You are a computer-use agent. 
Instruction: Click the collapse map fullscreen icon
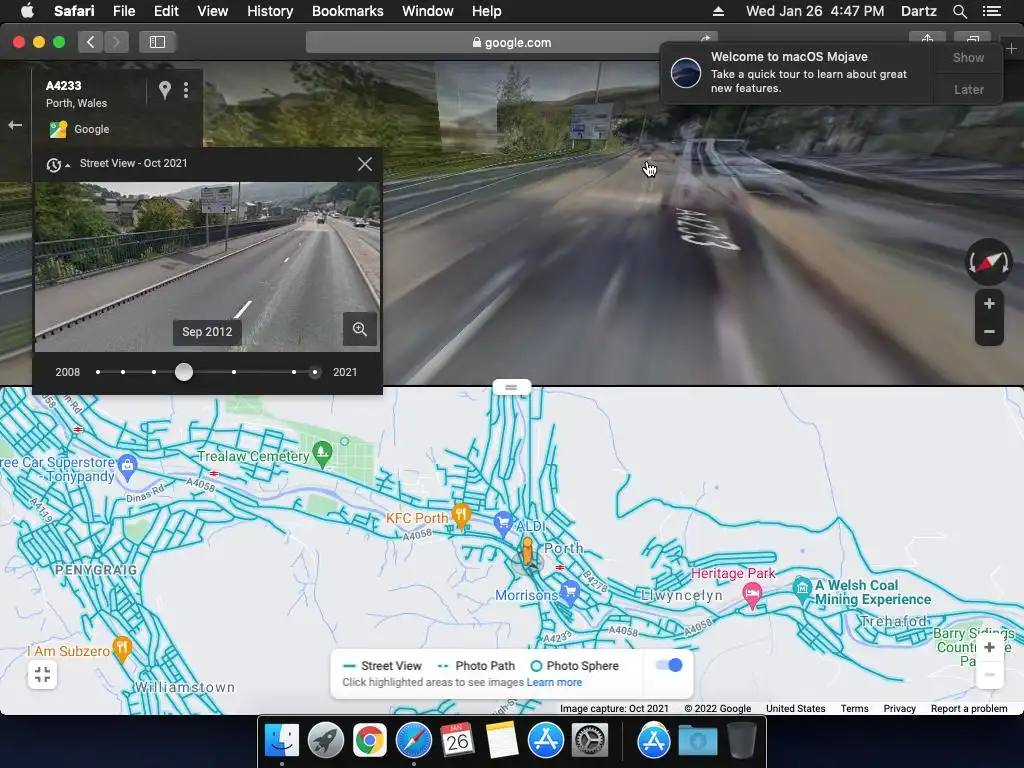click(x=42, y=675)
